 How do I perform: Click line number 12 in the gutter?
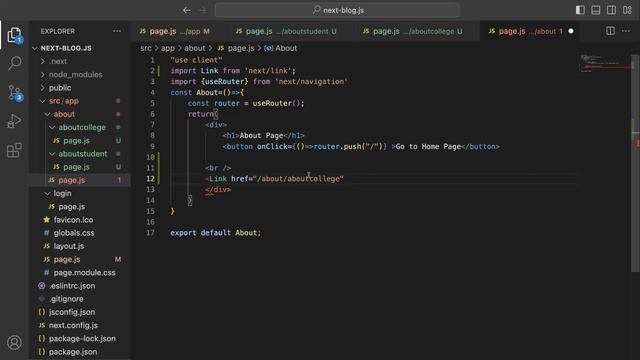(x=150, y=179)
